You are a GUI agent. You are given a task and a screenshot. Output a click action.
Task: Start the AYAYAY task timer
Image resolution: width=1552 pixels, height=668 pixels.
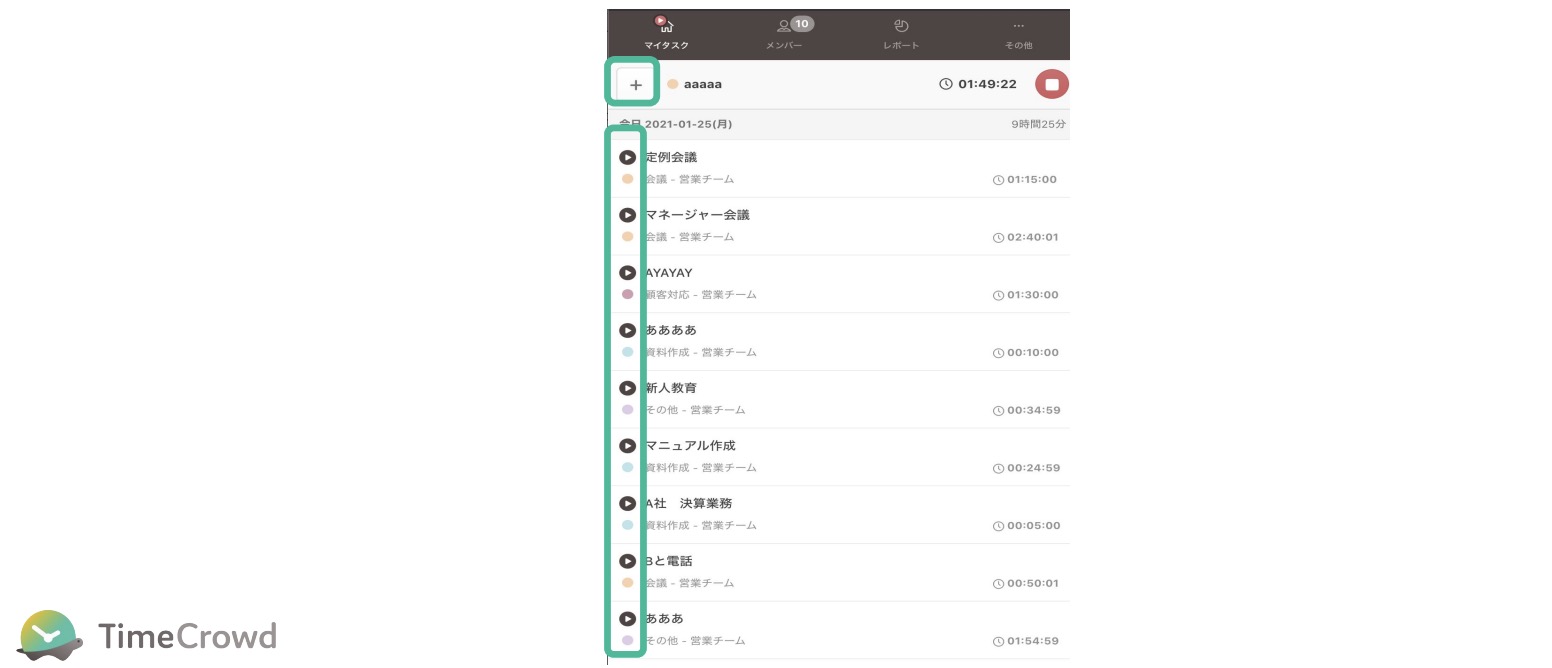pyautogui.click(x=627, y=273)
